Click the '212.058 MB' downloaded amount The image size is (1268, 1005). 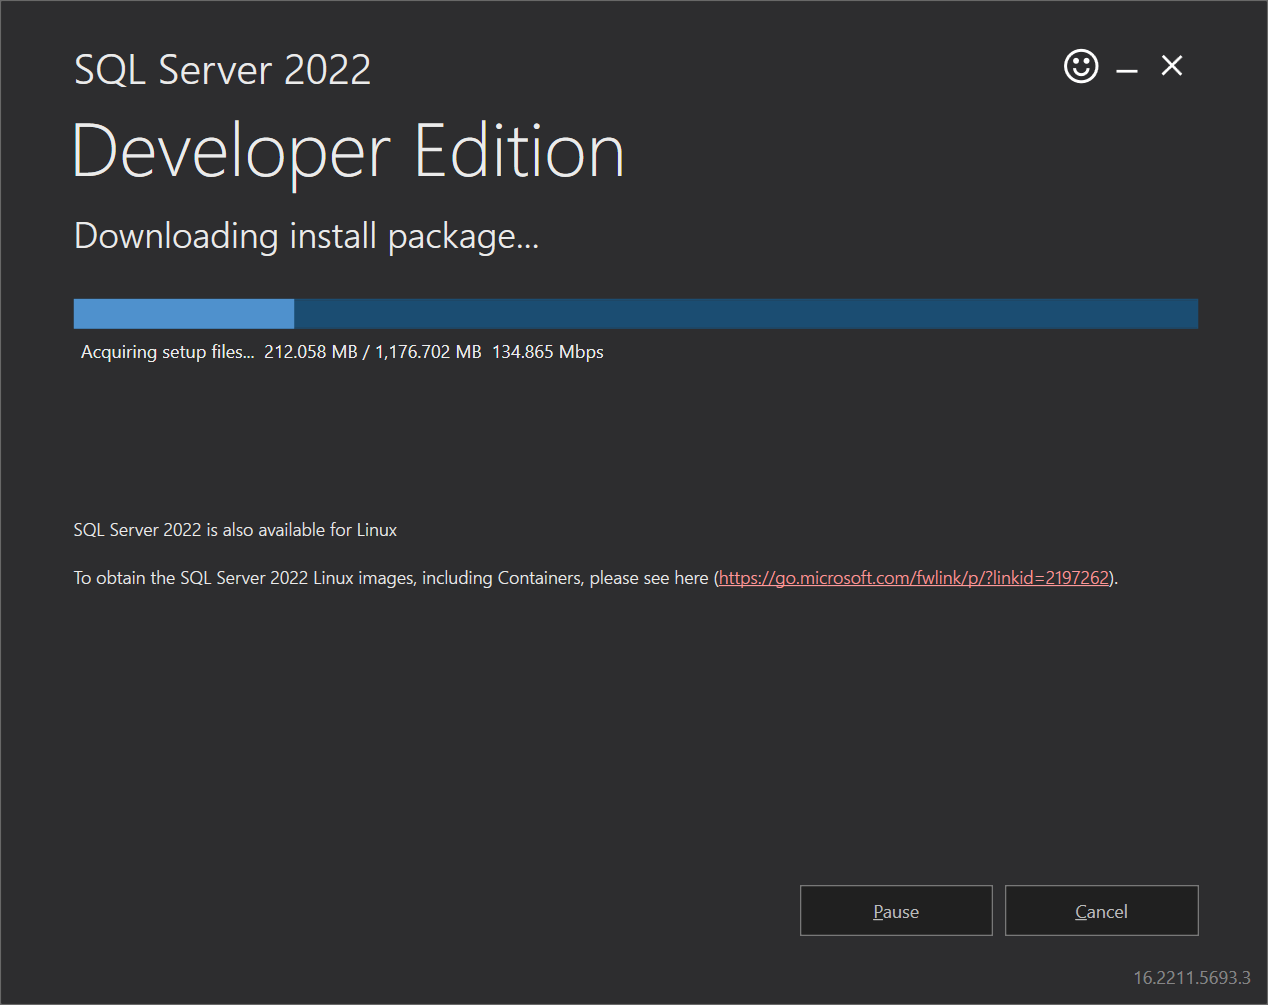tap(311, 352)
